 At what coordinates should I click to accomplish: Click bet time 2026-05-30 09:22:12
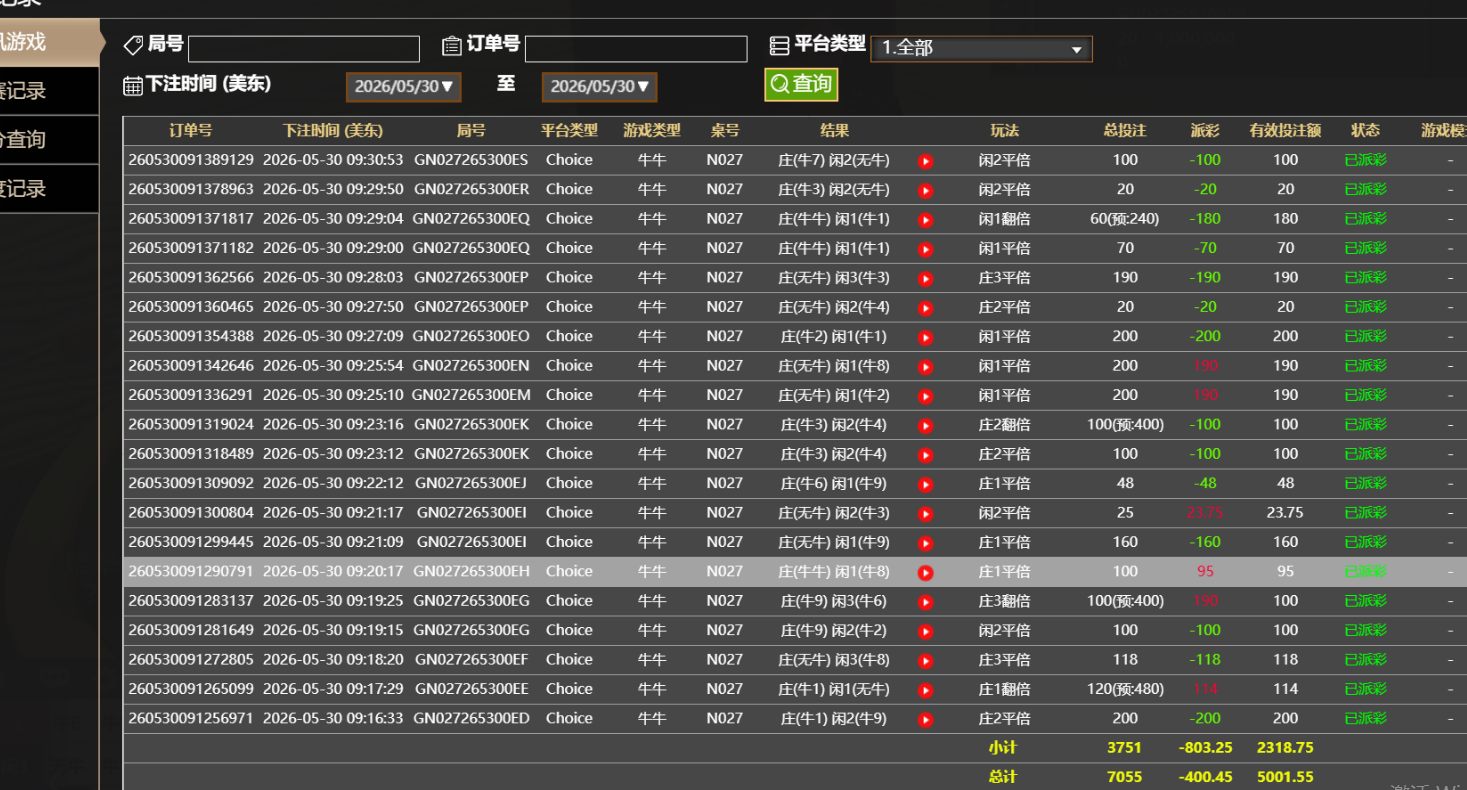(333, 483)
